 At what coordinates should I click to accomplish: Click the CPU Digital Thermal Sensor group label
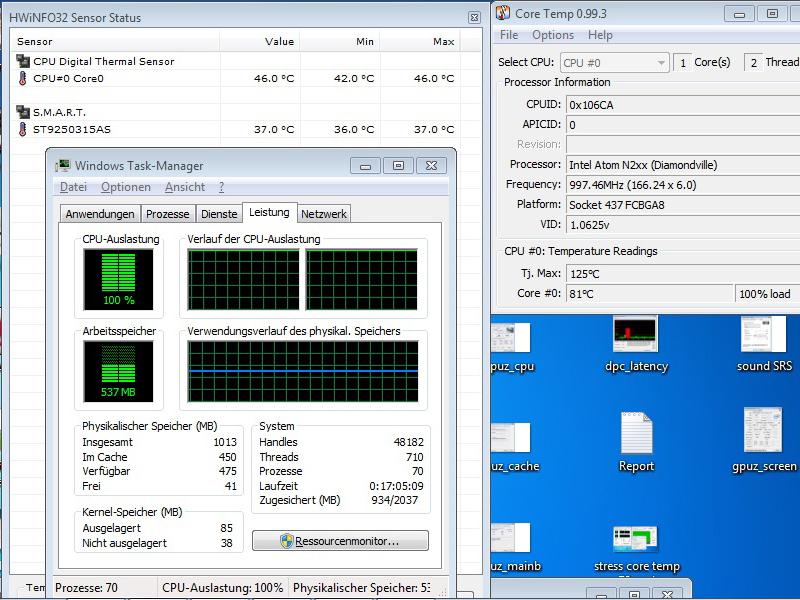(104, 62)
